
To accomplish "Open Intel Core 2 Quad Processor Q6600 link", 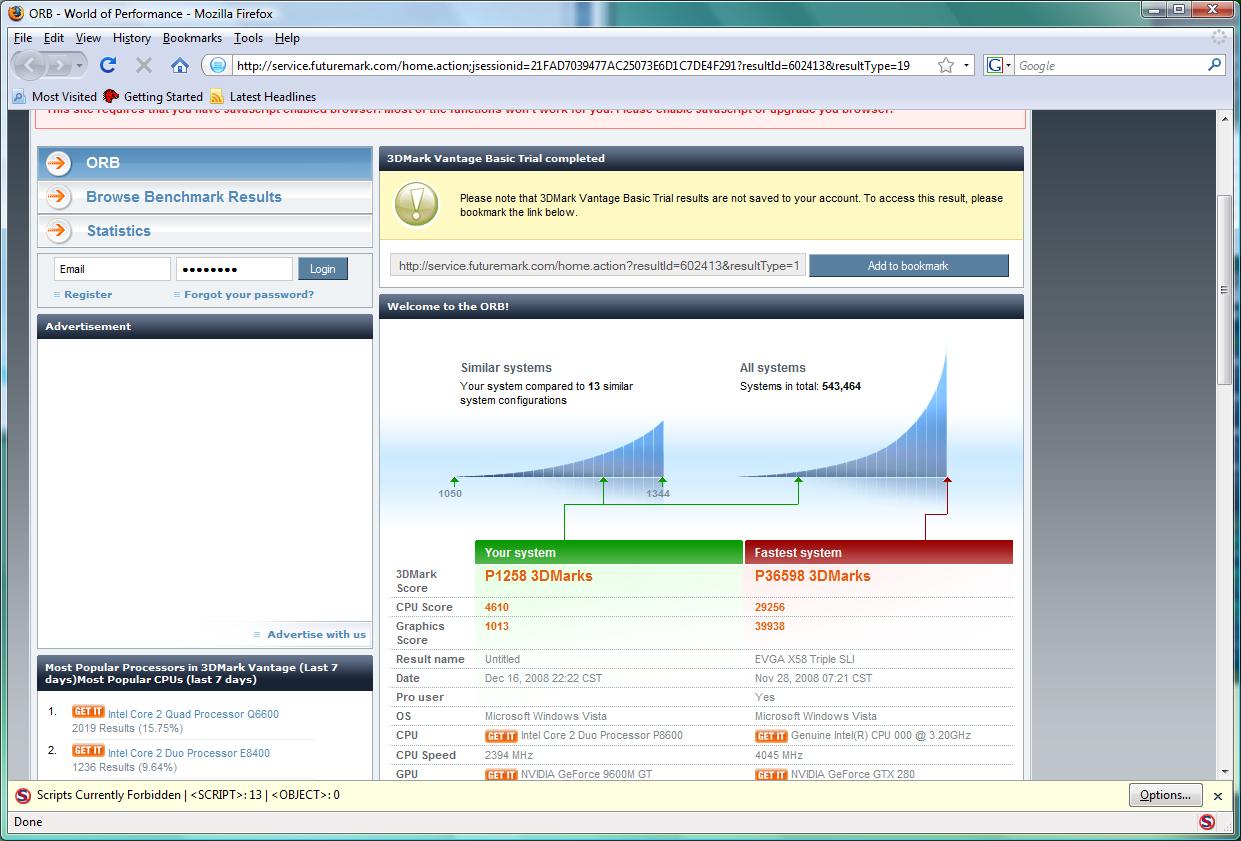I will [x=193, y=715].
